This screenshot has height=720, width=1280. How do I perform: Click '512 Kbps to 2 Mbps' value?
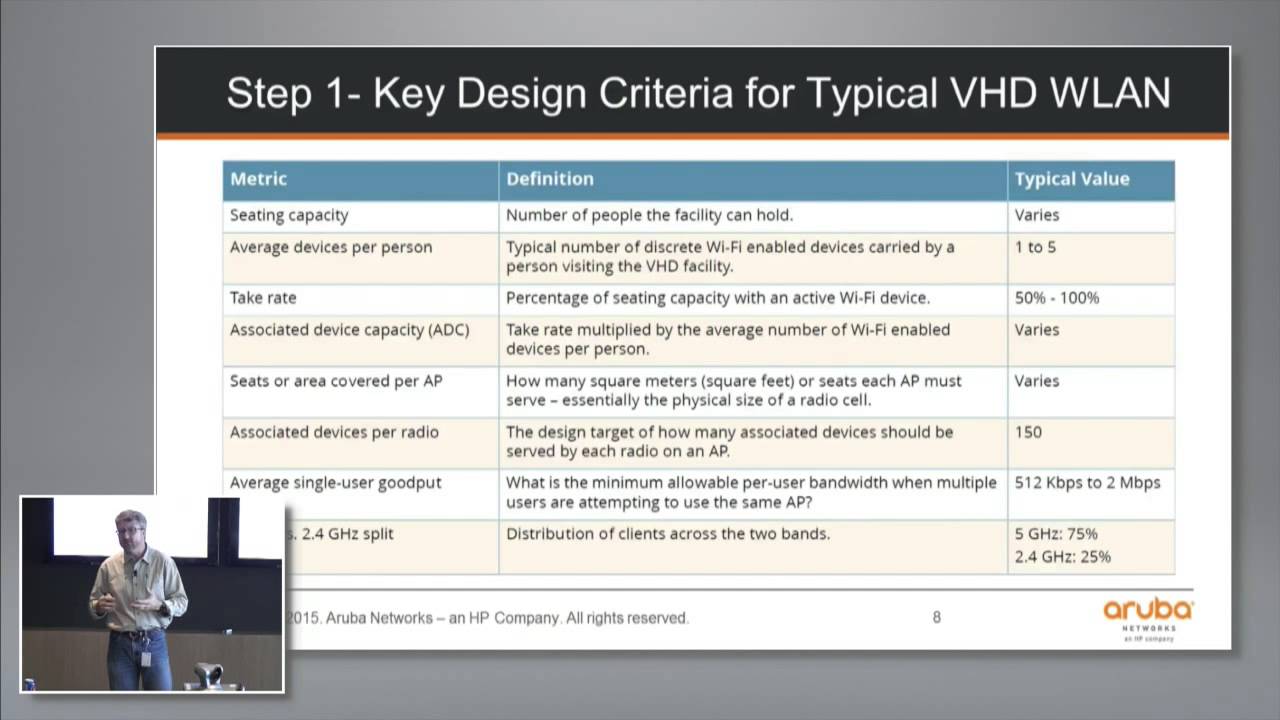click(x=1087, y=483)
